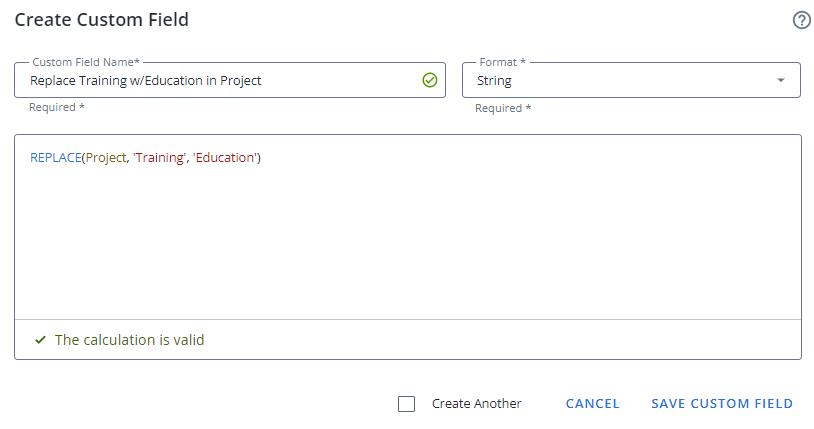Click the REPLACE function keyword
The image size is (814, 429).
[55, 158]
